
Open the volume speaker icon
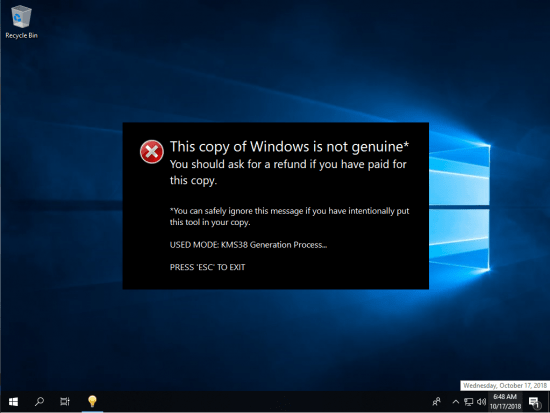[x=481, y=402]
